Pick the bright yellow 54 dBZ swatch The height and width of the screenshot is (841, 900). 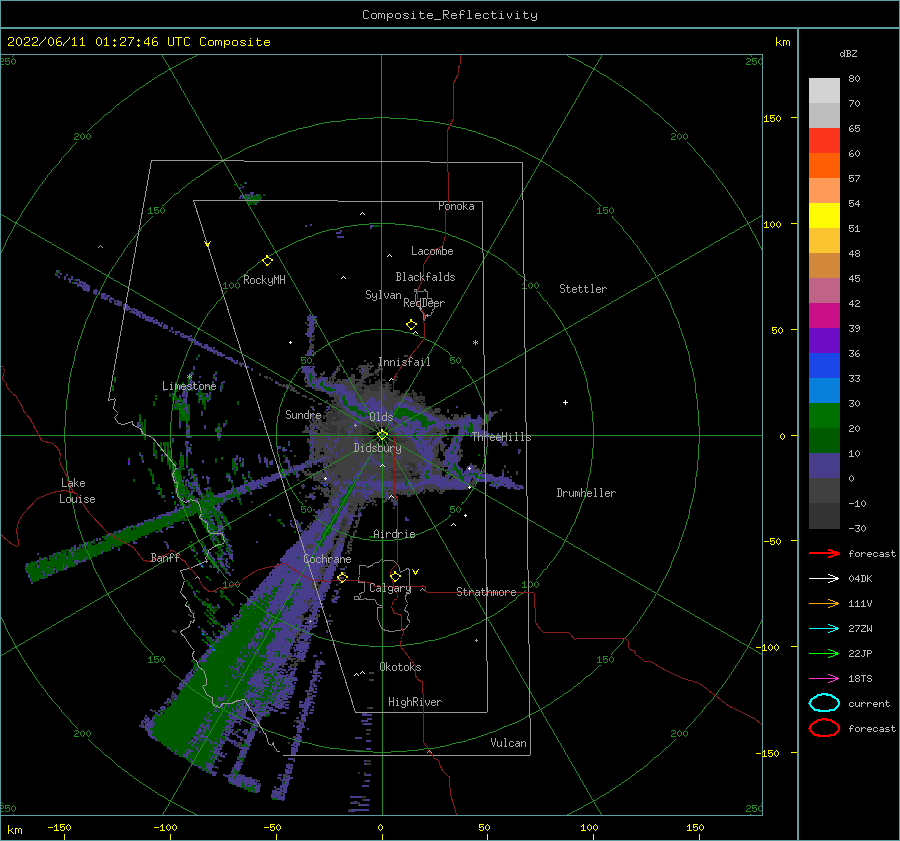click(824, 215)
